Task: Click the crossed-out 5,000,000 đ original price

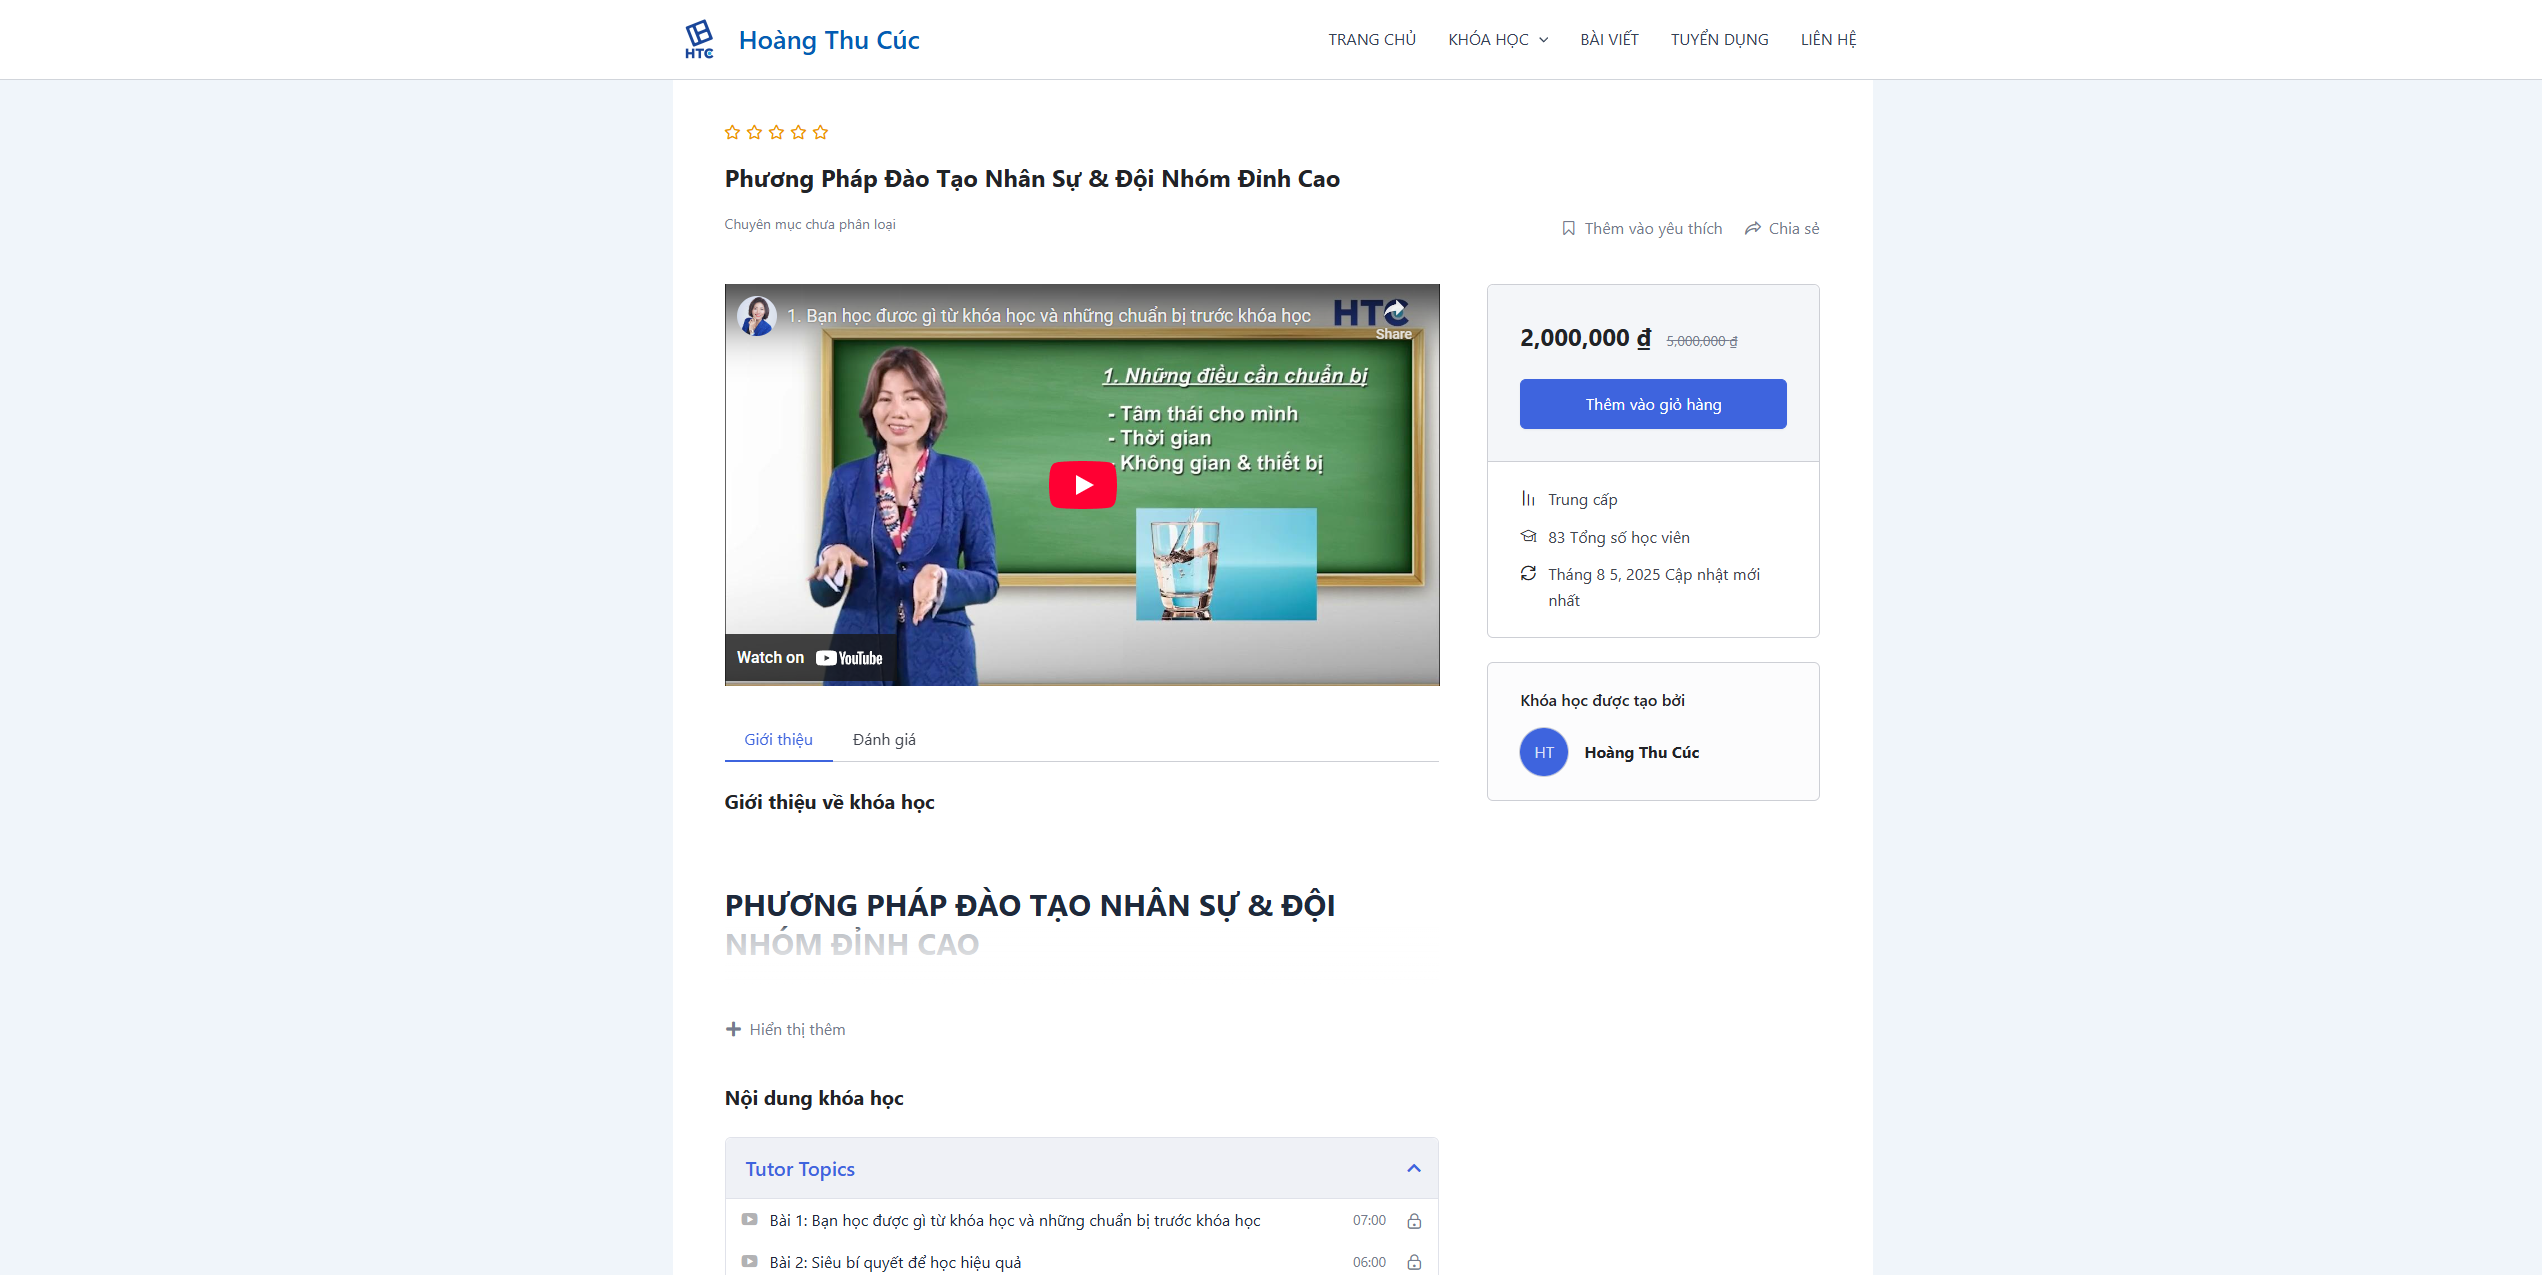Action: click(x=1701, y=341)
